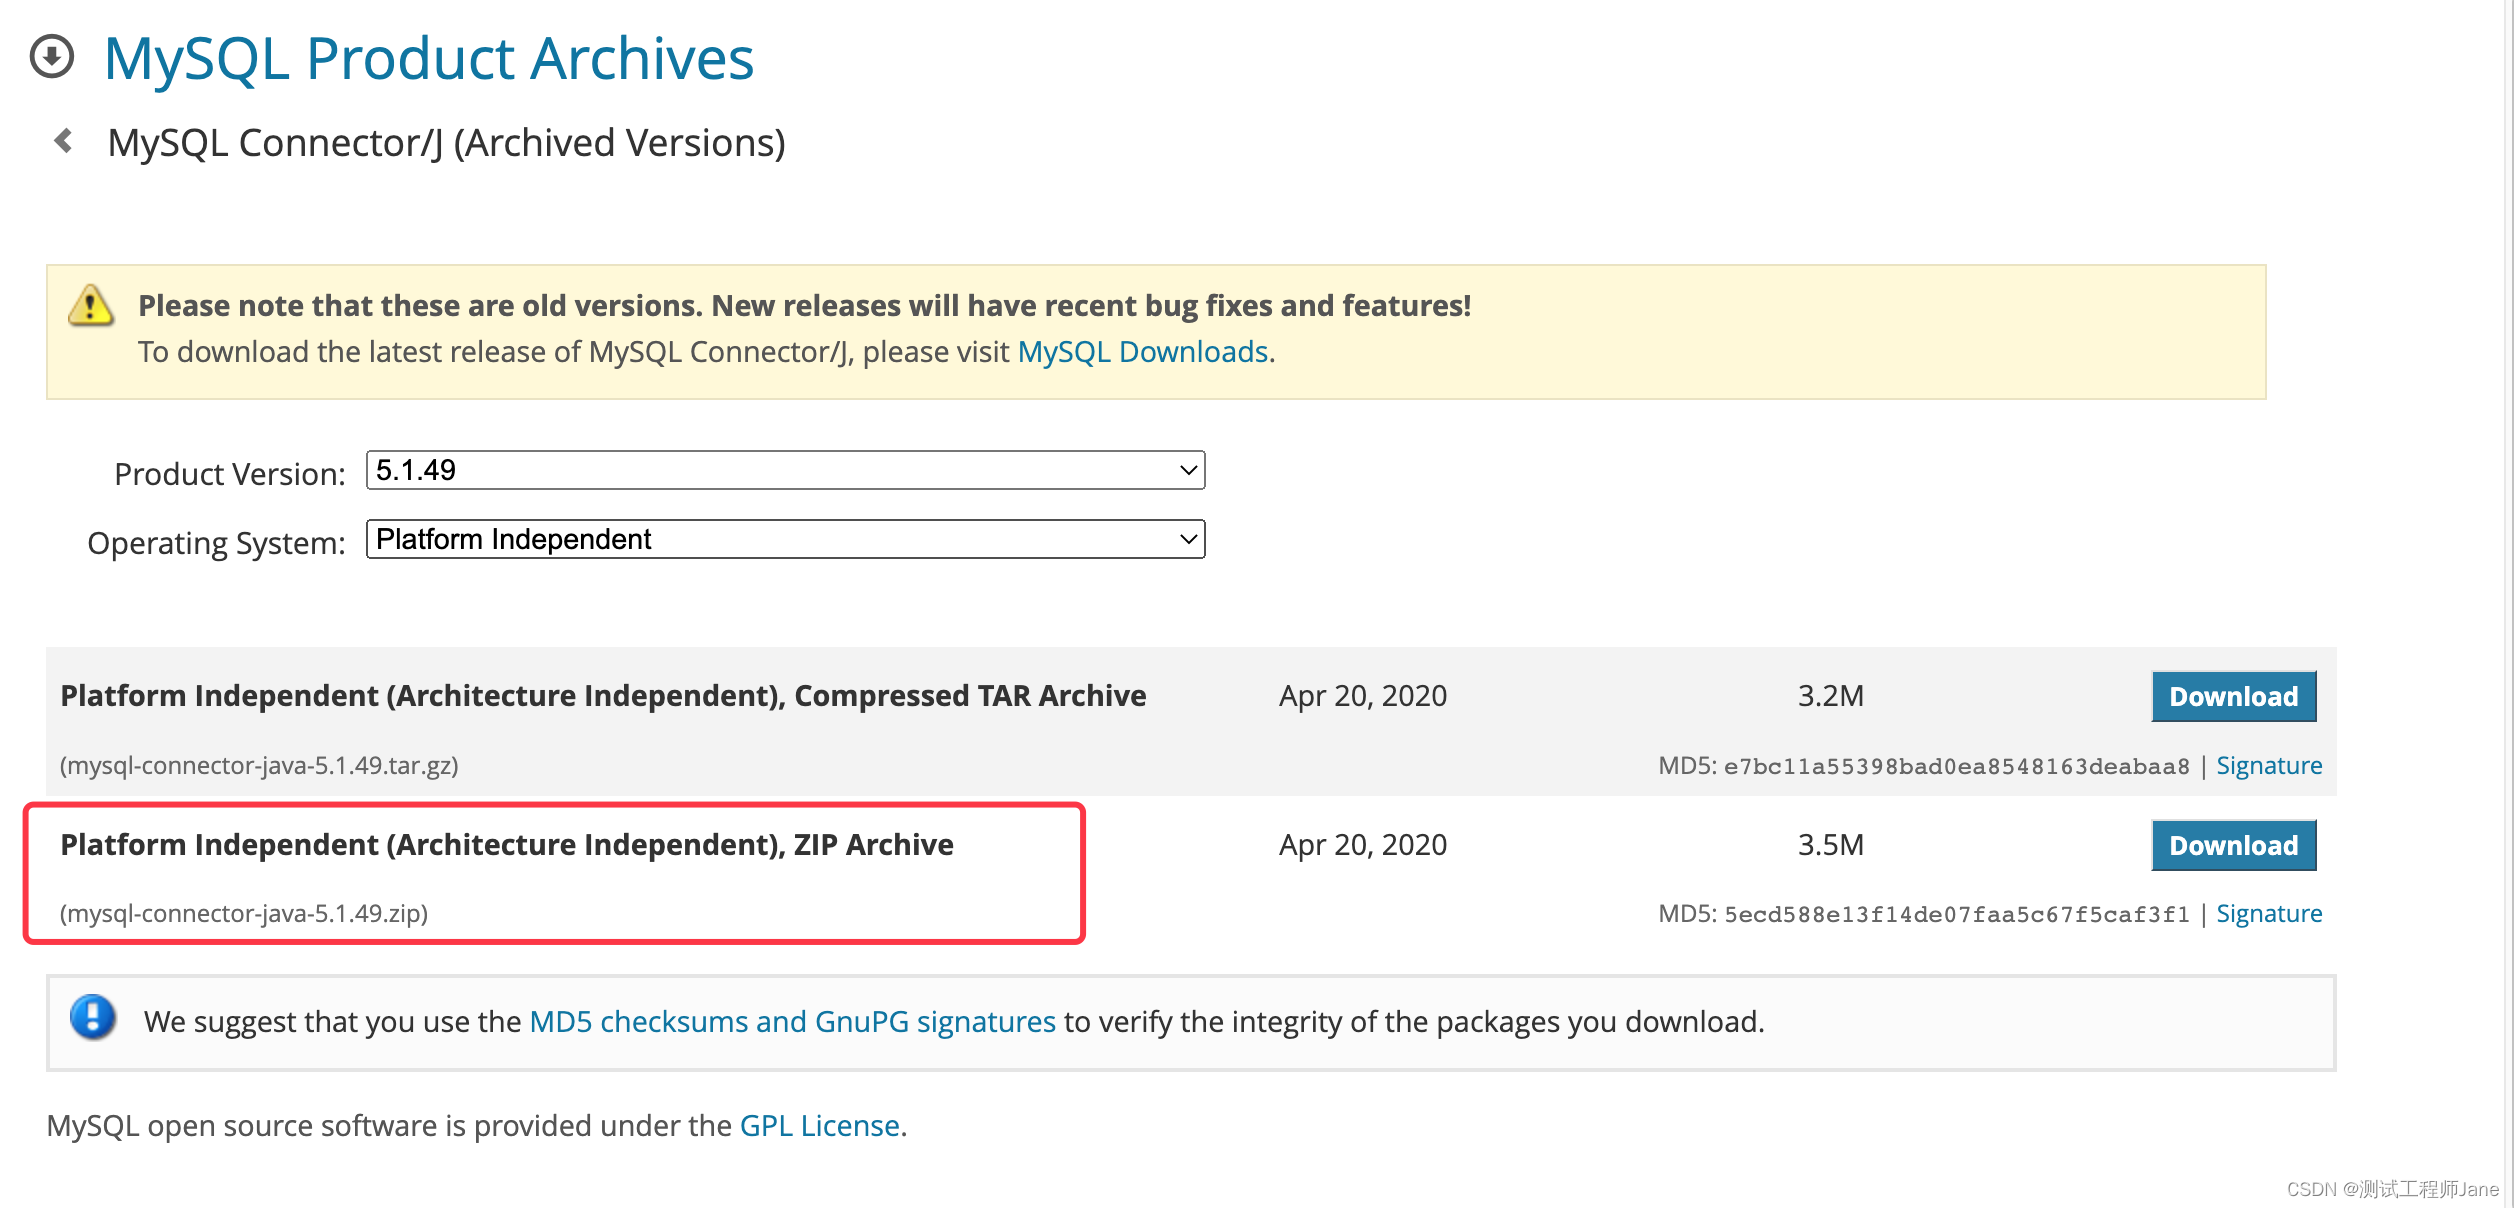This screenshot has height=1208, width=2514.
Task: Select filename mysql-connector-java-5.1.49.zip text
Action: click(x=244, y=913)
